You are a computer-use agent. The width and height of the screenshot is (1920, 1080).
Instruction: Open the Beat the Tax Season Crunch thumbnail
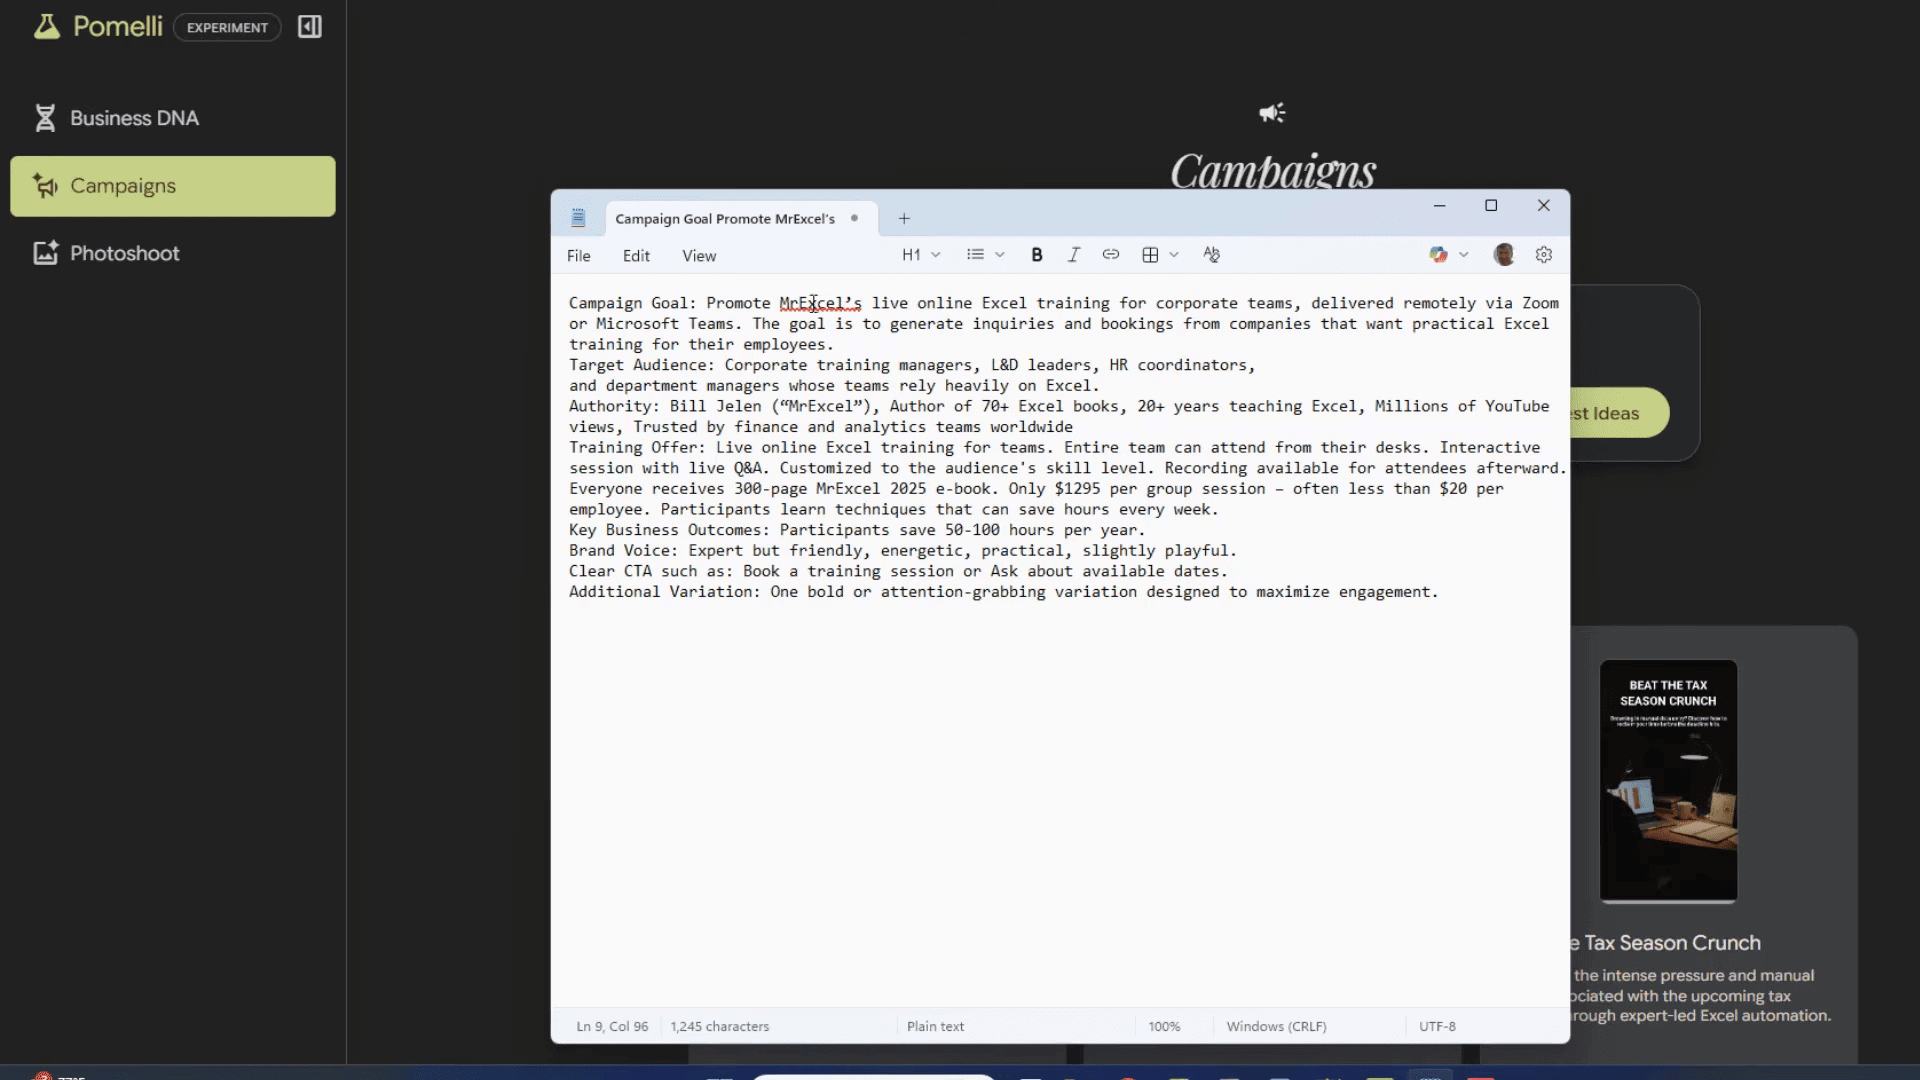pyautogui.click(x=1668, y=781)
